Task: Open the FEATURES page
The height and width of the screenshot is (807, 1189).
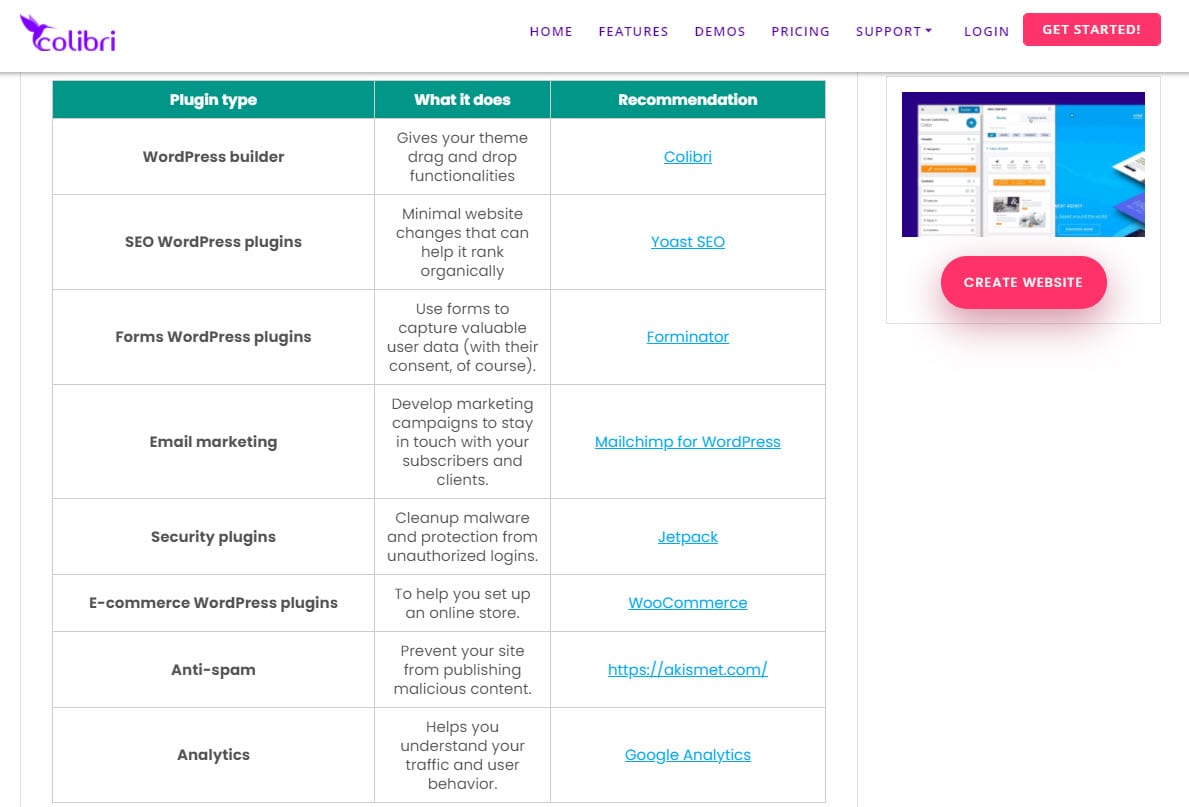Action: pos(633,31)
